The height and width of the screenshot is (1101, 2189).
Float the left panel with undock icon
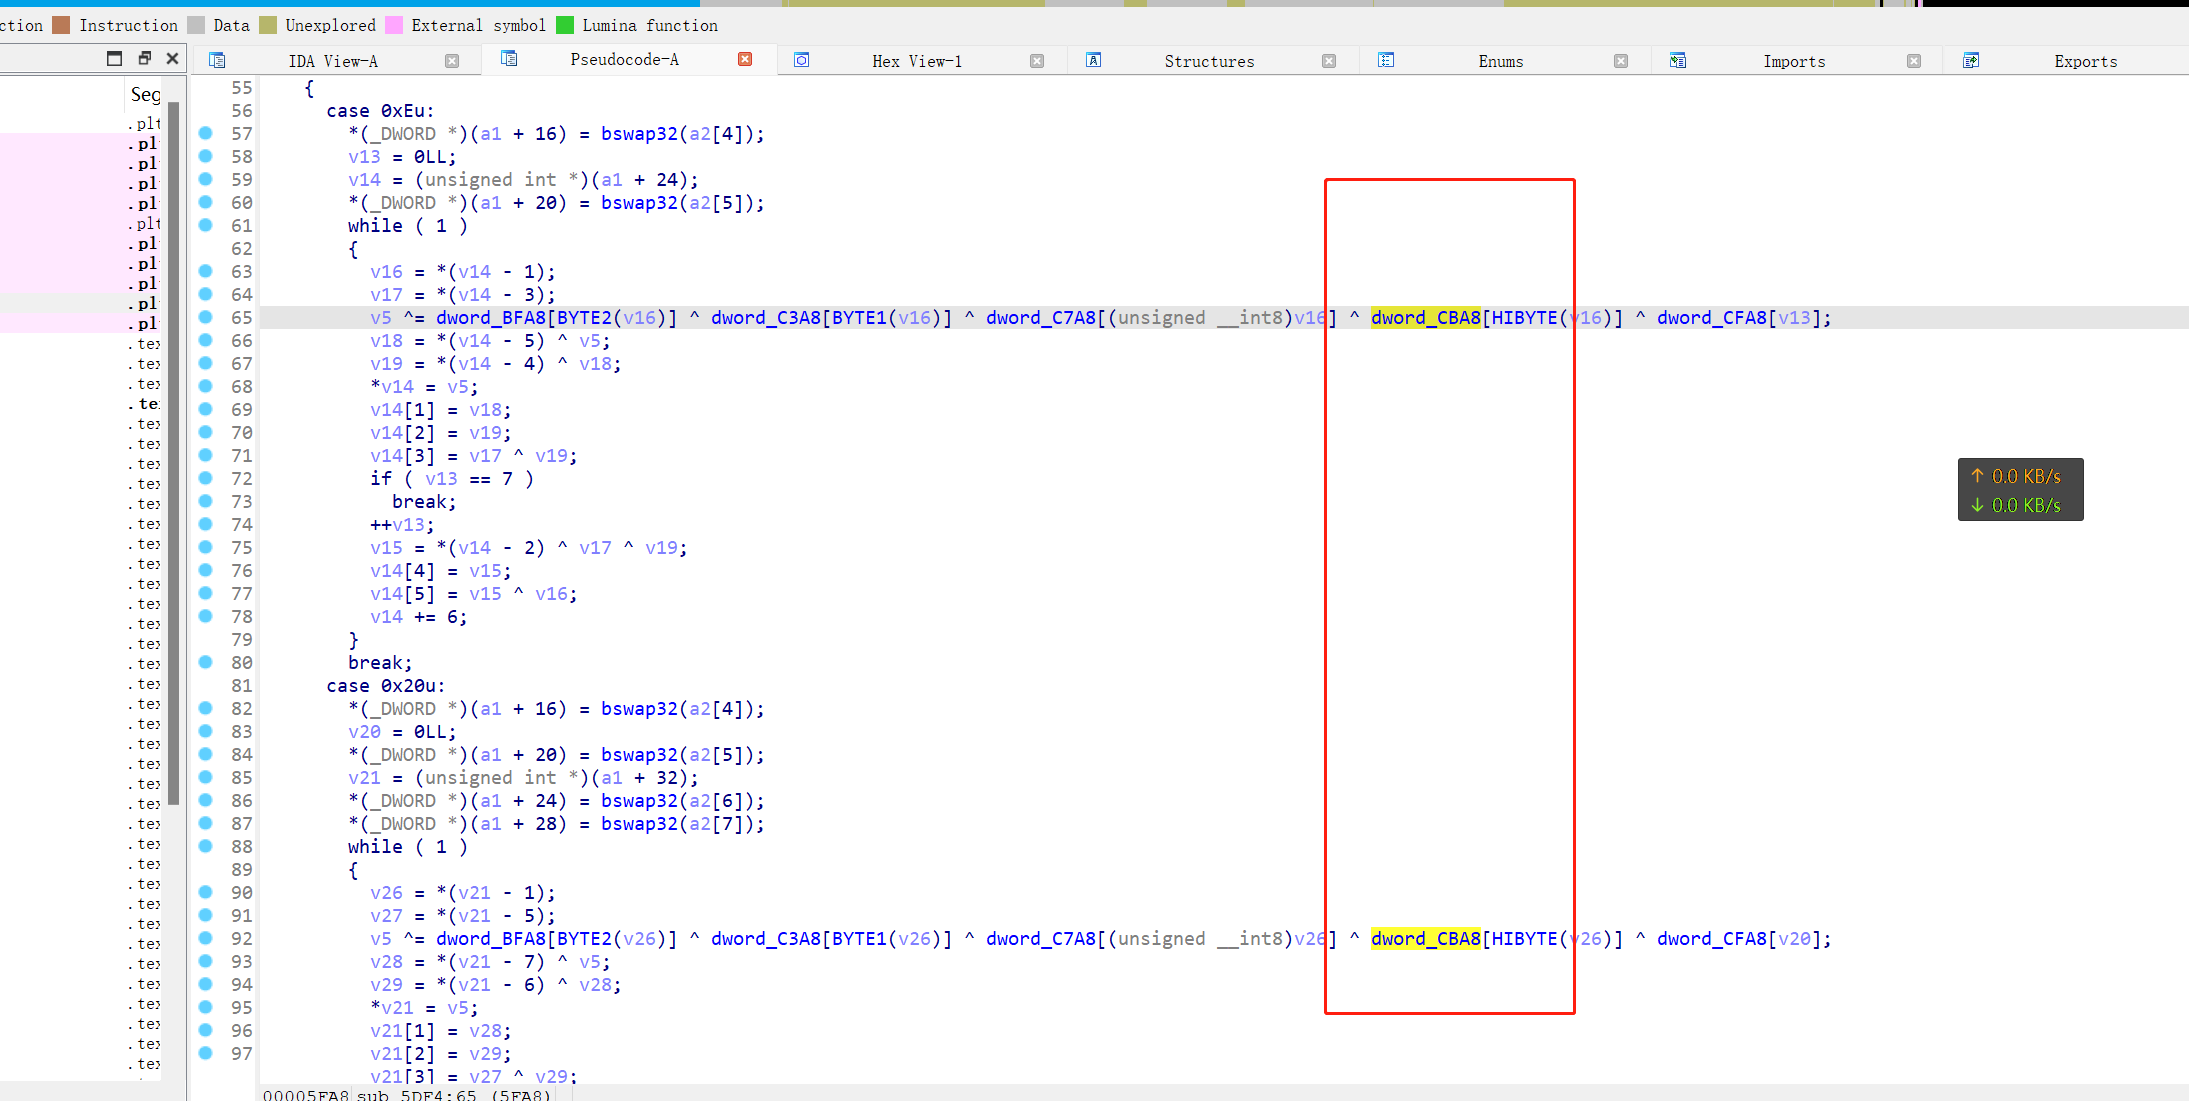point(144,58)
